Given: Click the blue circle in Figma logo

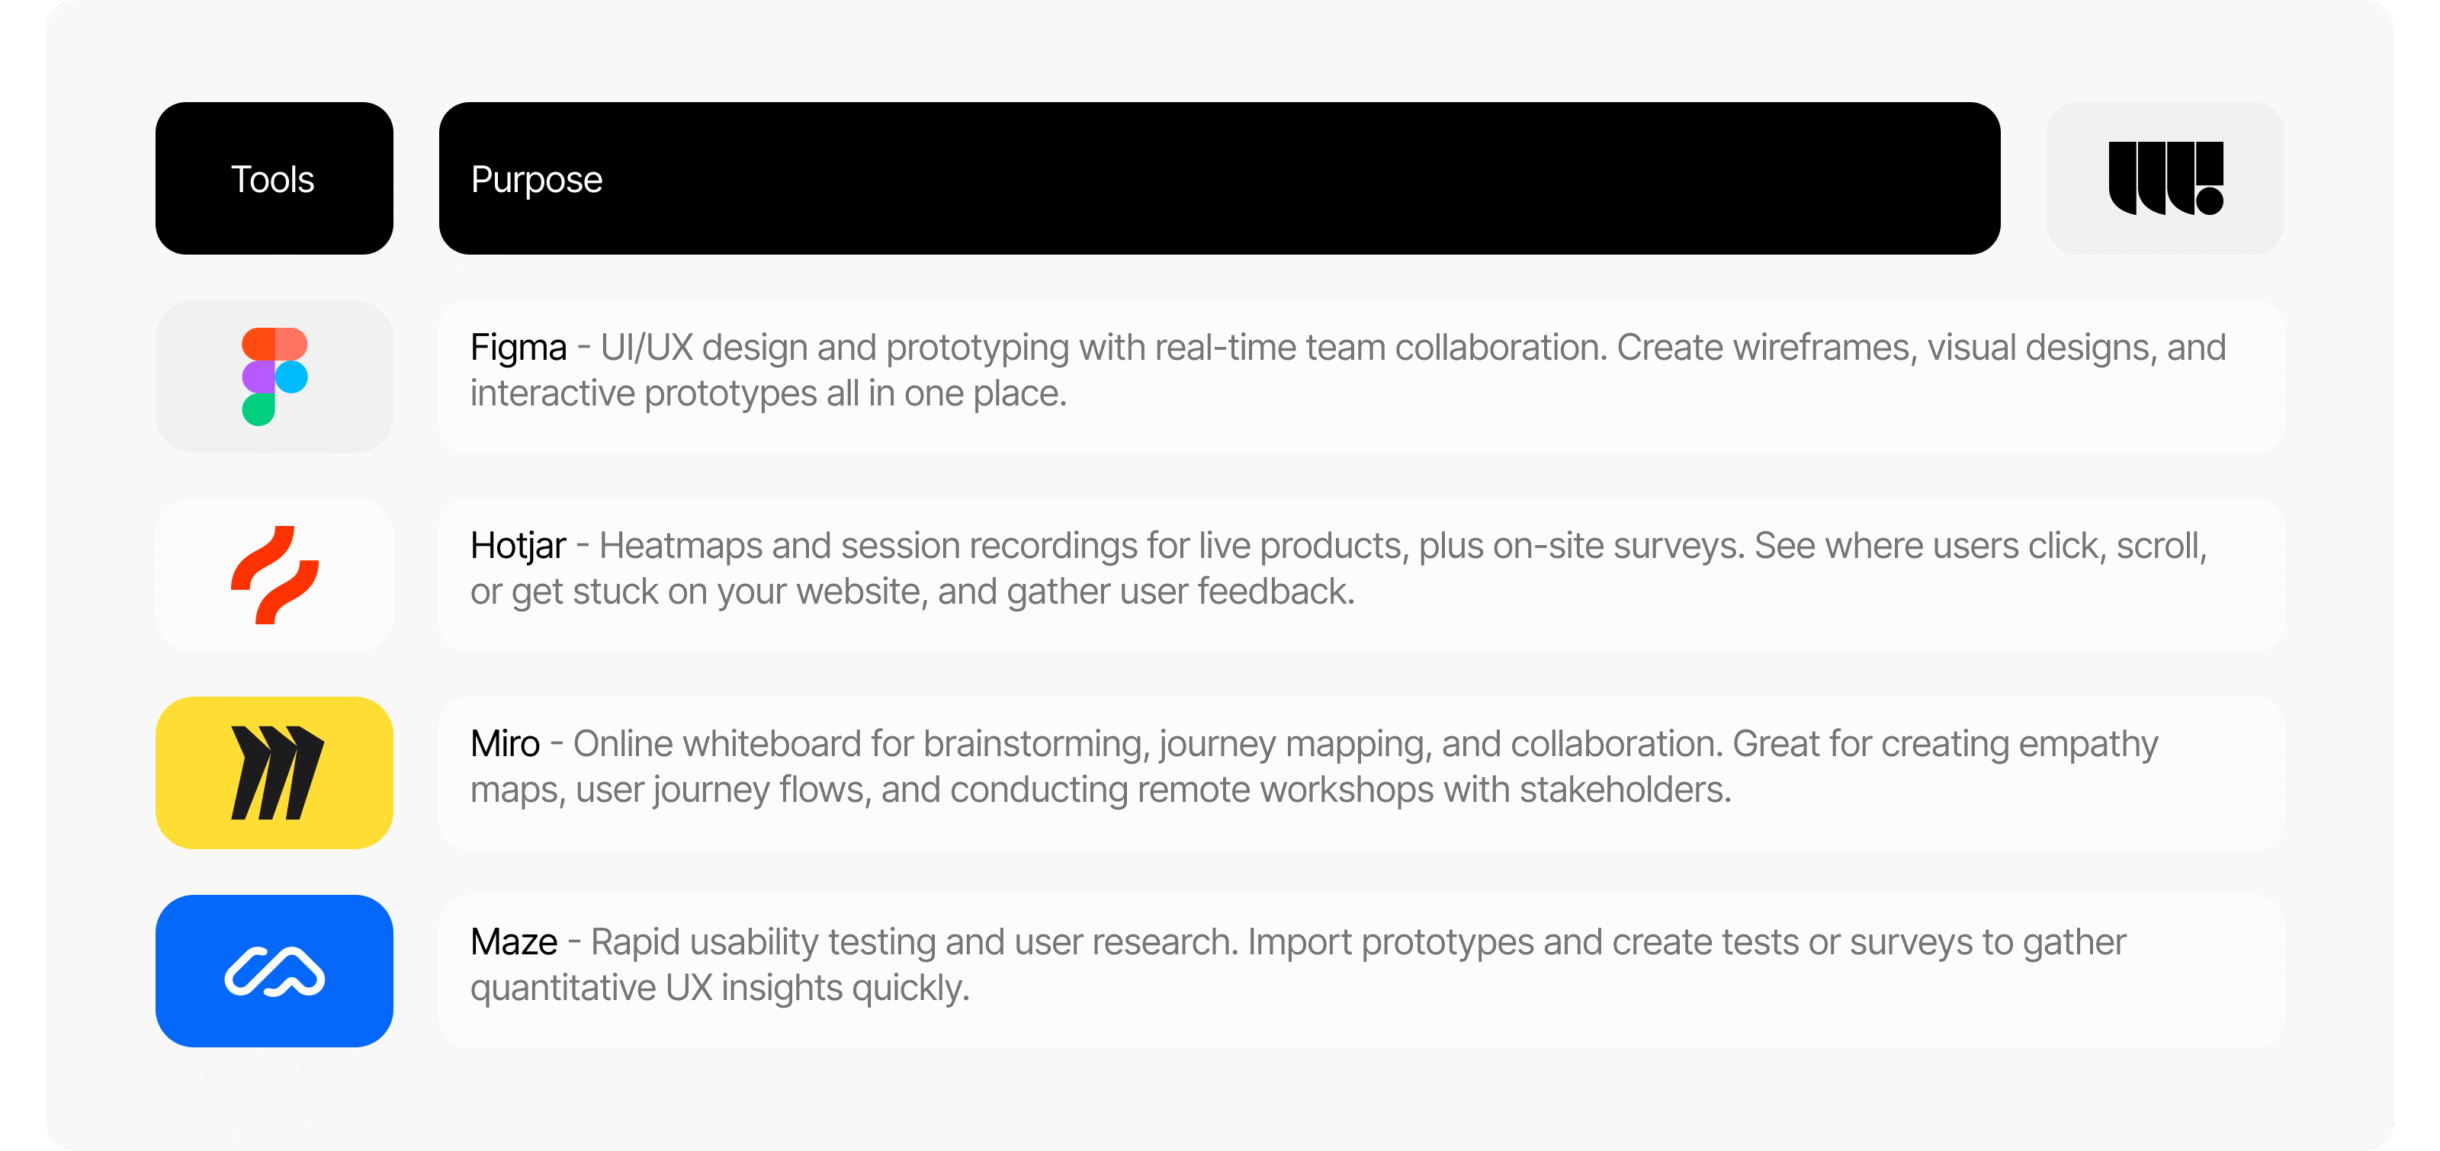Looking at the screenshot, I should point(292,377).
